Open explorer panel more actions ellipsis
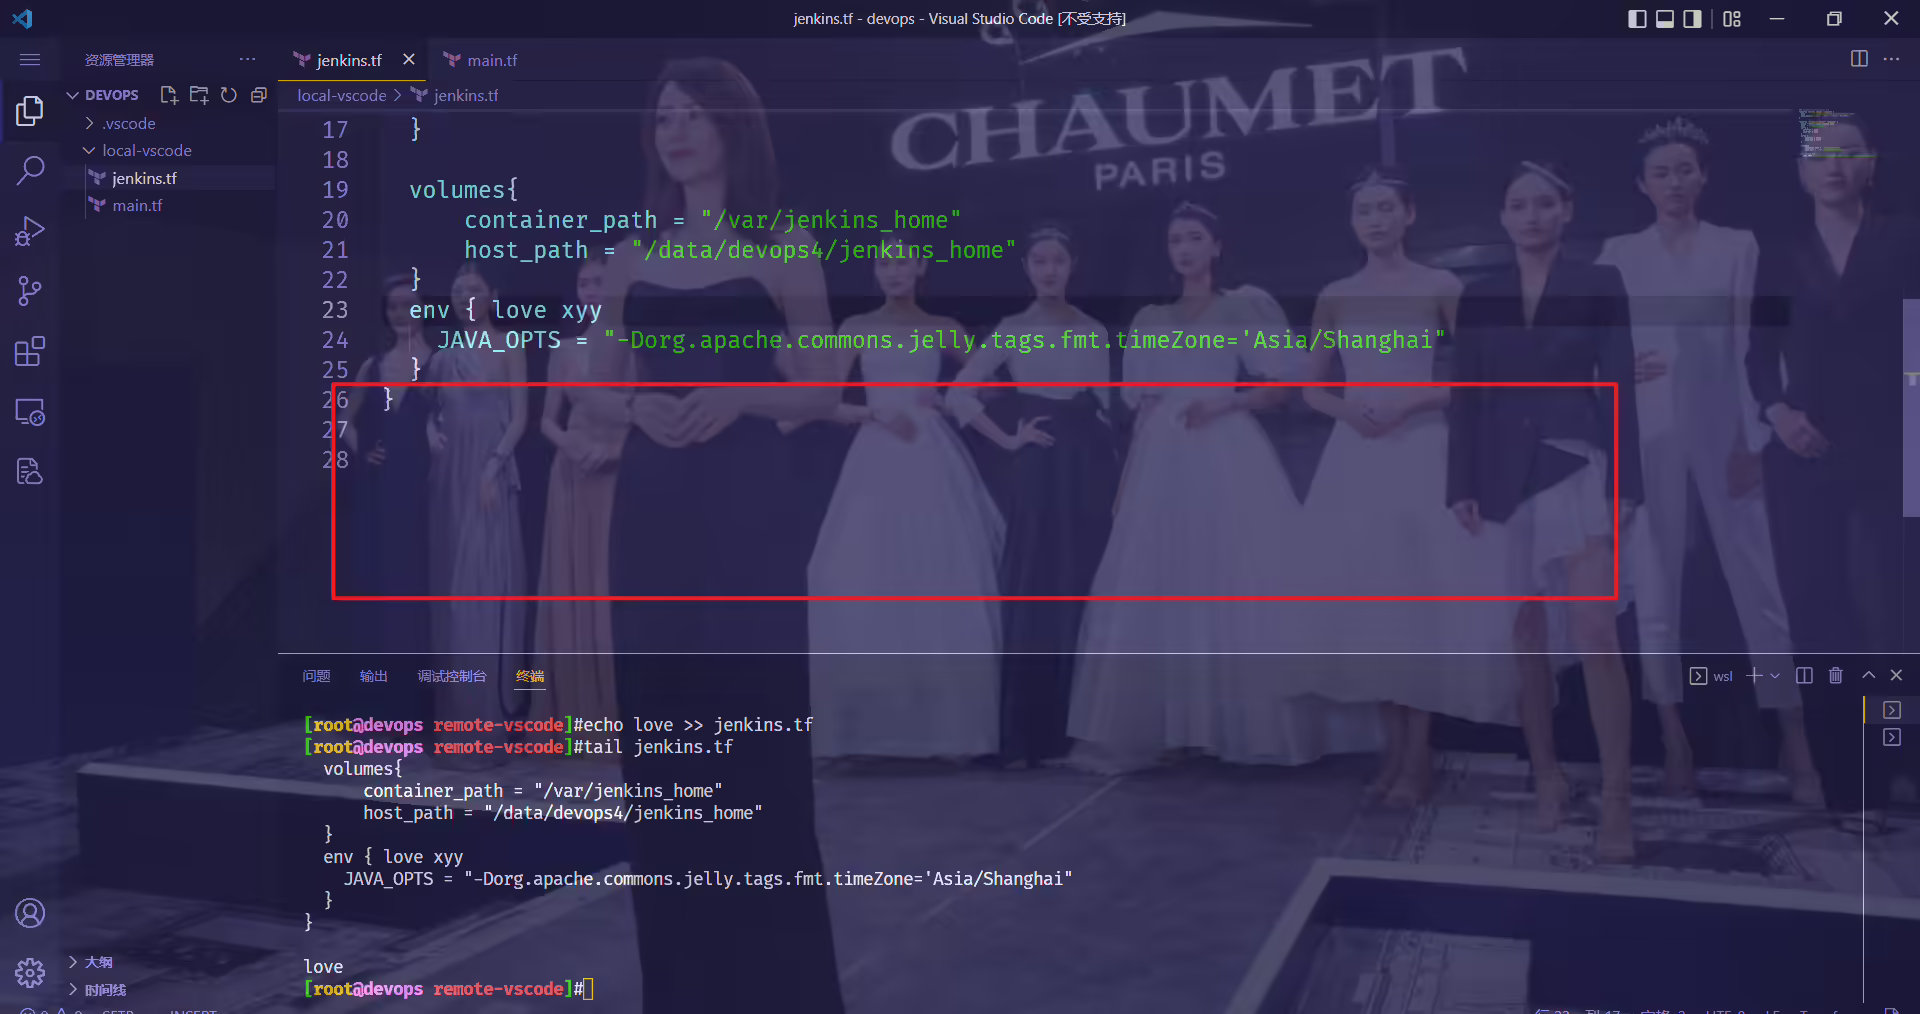Image resolution: width=1920 pixels, height=1014 pixels. click(x=247, y=60)
